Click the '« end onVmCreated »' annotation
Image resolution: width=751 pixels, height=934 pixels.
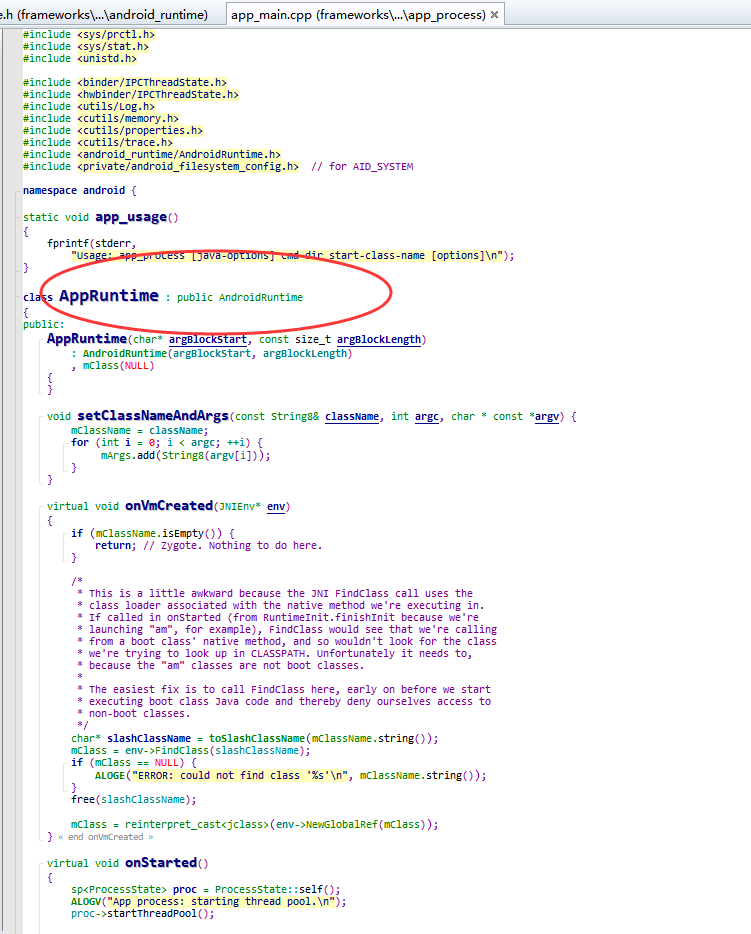pyautogui.click(x=105, y=837)
